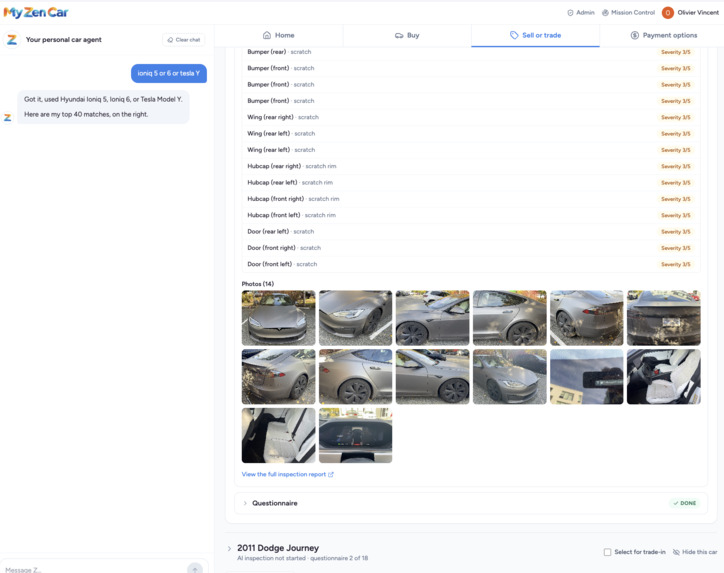Click the Admin shield icon
Screen dimensions: 724x573
(x=570, y=13)
